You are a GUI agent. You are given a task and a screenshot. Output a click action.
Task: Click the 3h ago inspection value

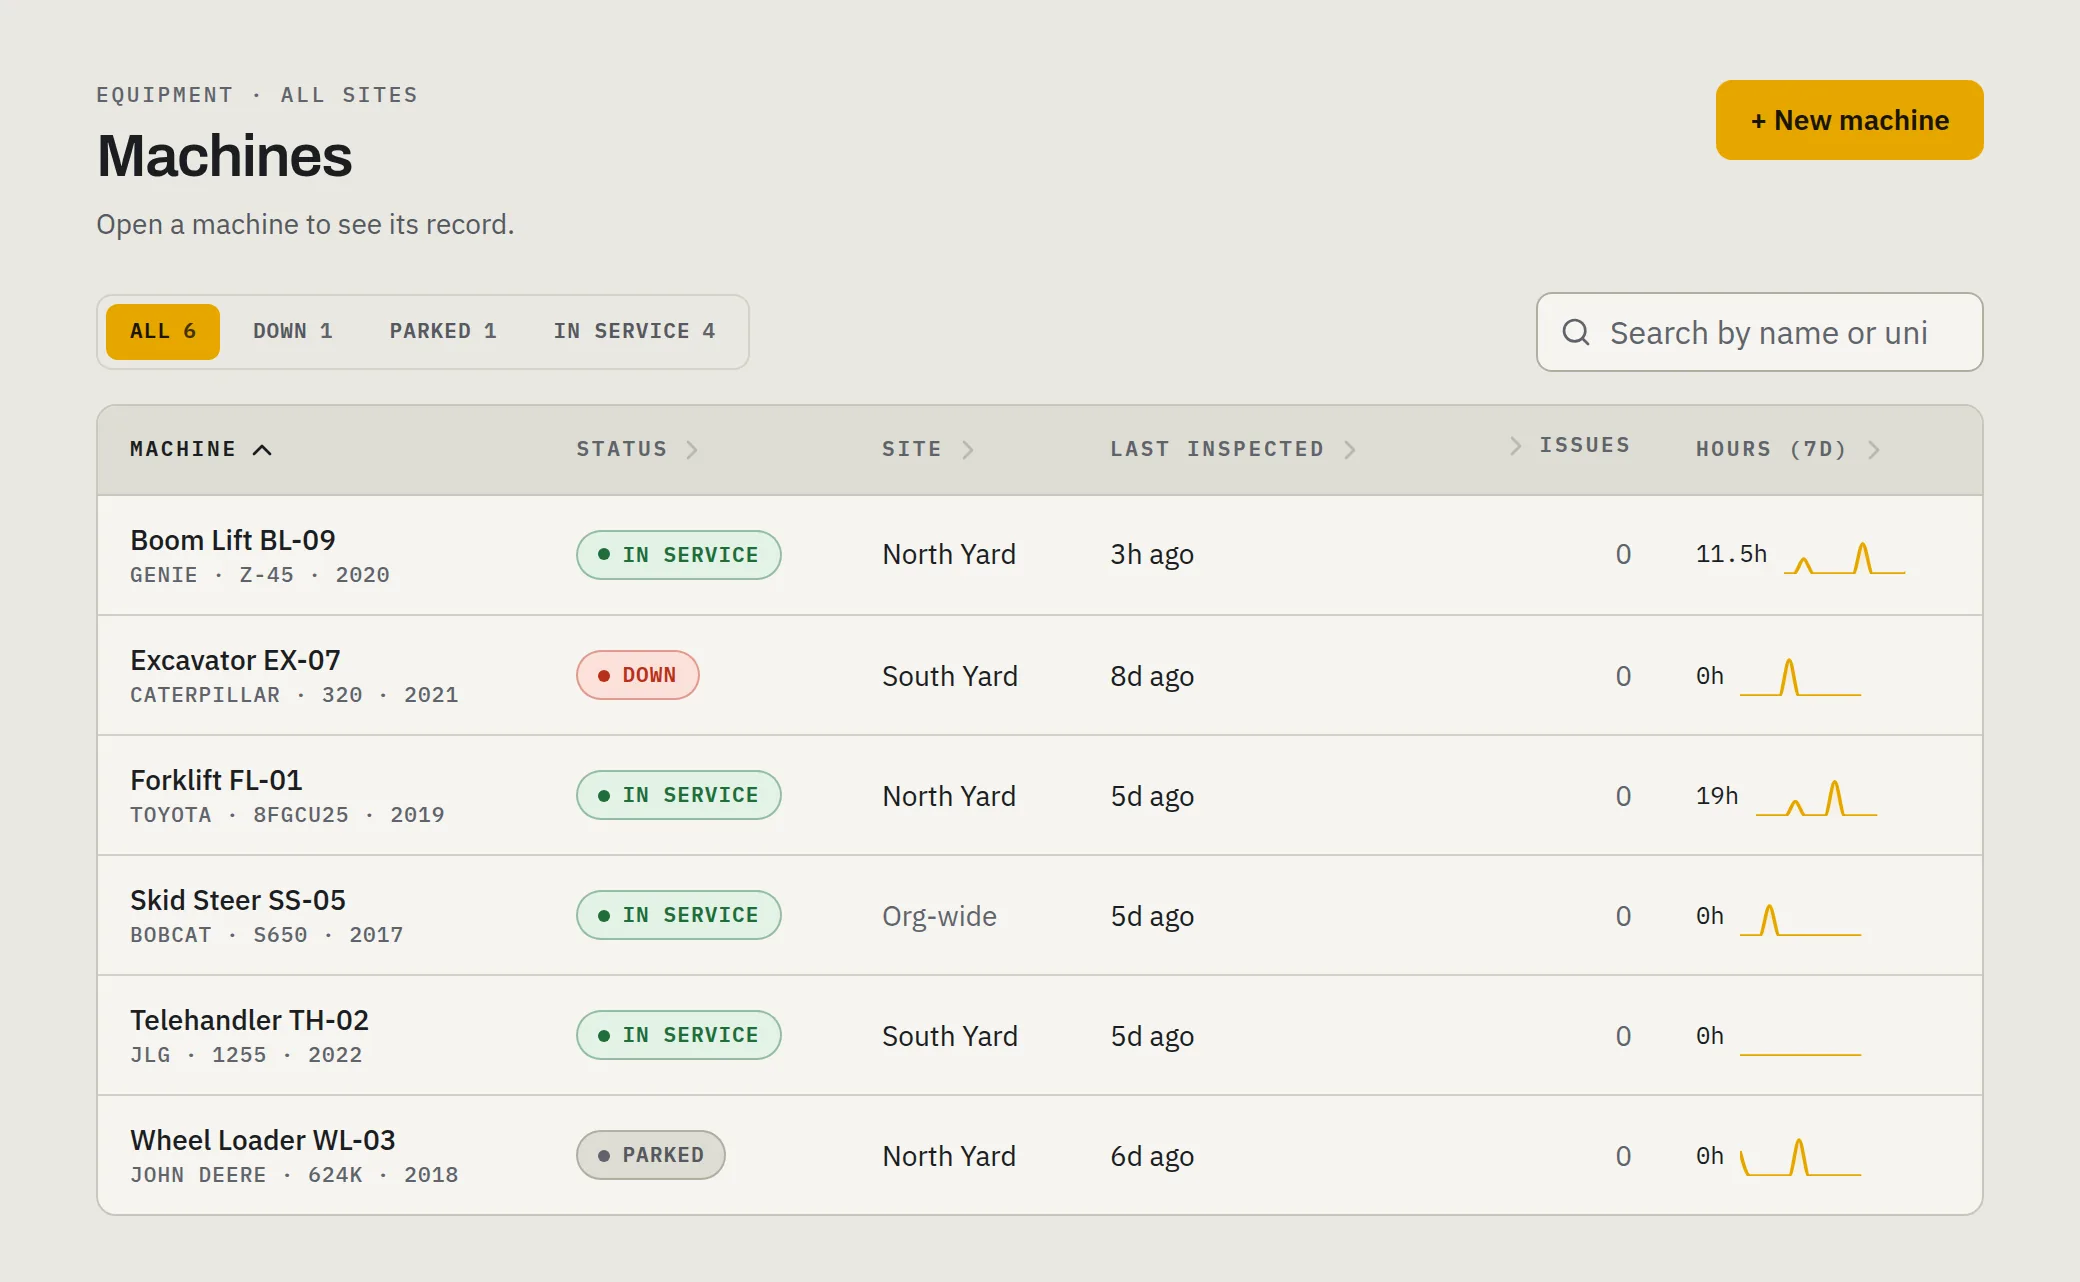(1152, 554)
